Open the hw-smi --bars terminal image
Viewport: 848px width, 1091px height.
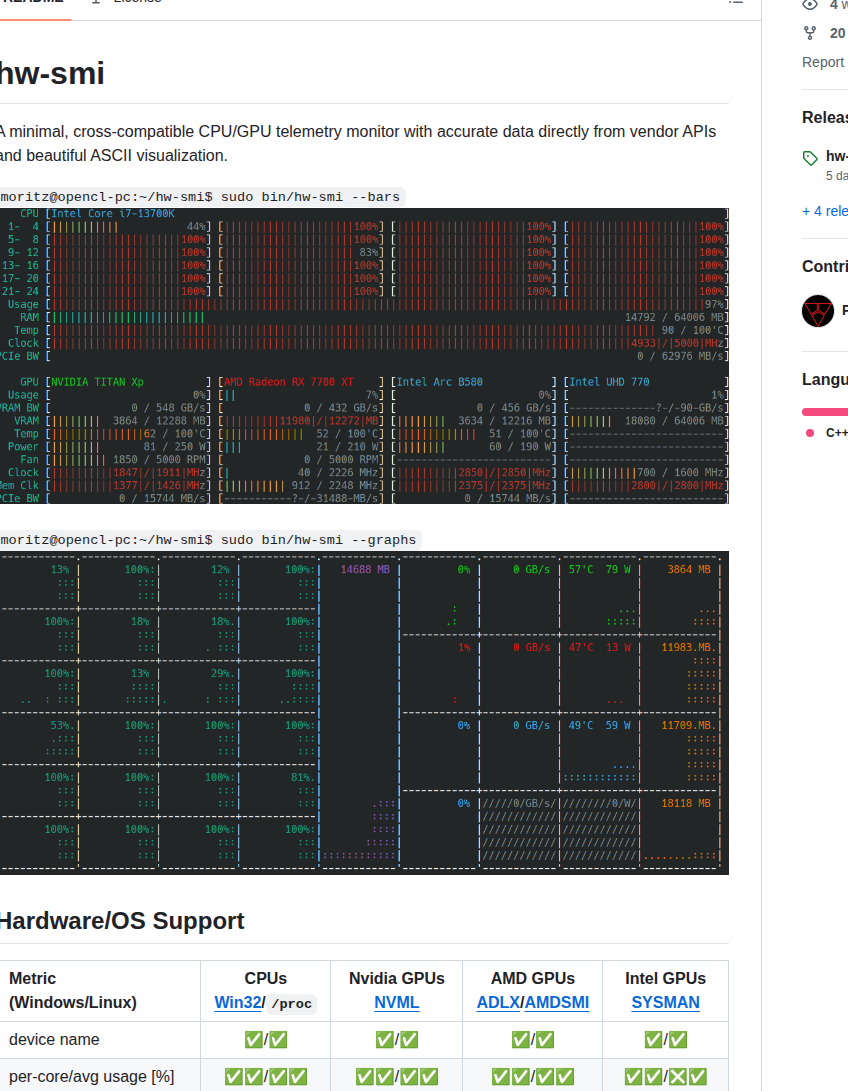(364, 356)
